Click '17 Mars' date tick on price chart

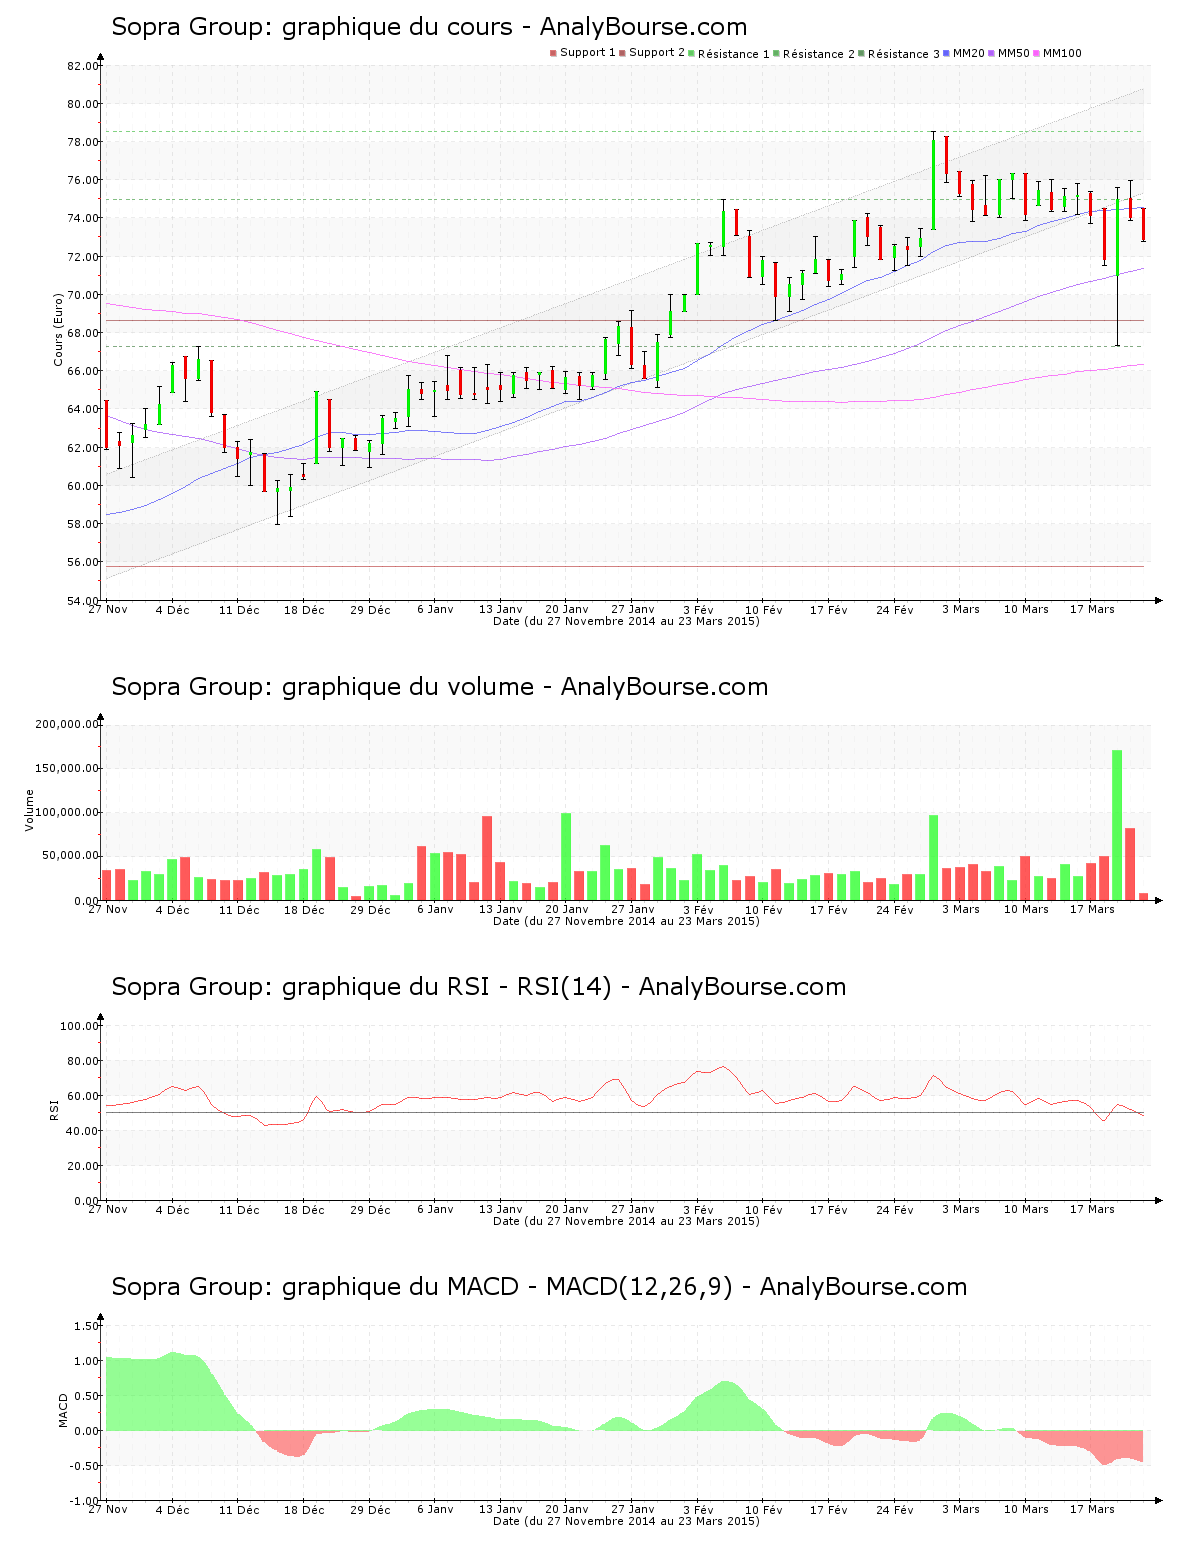pos(1092,609)
